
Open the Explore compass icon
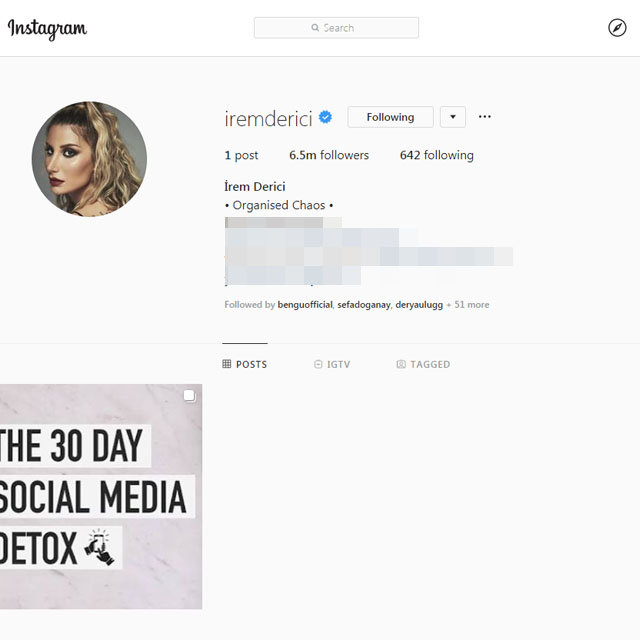(617, 28)
